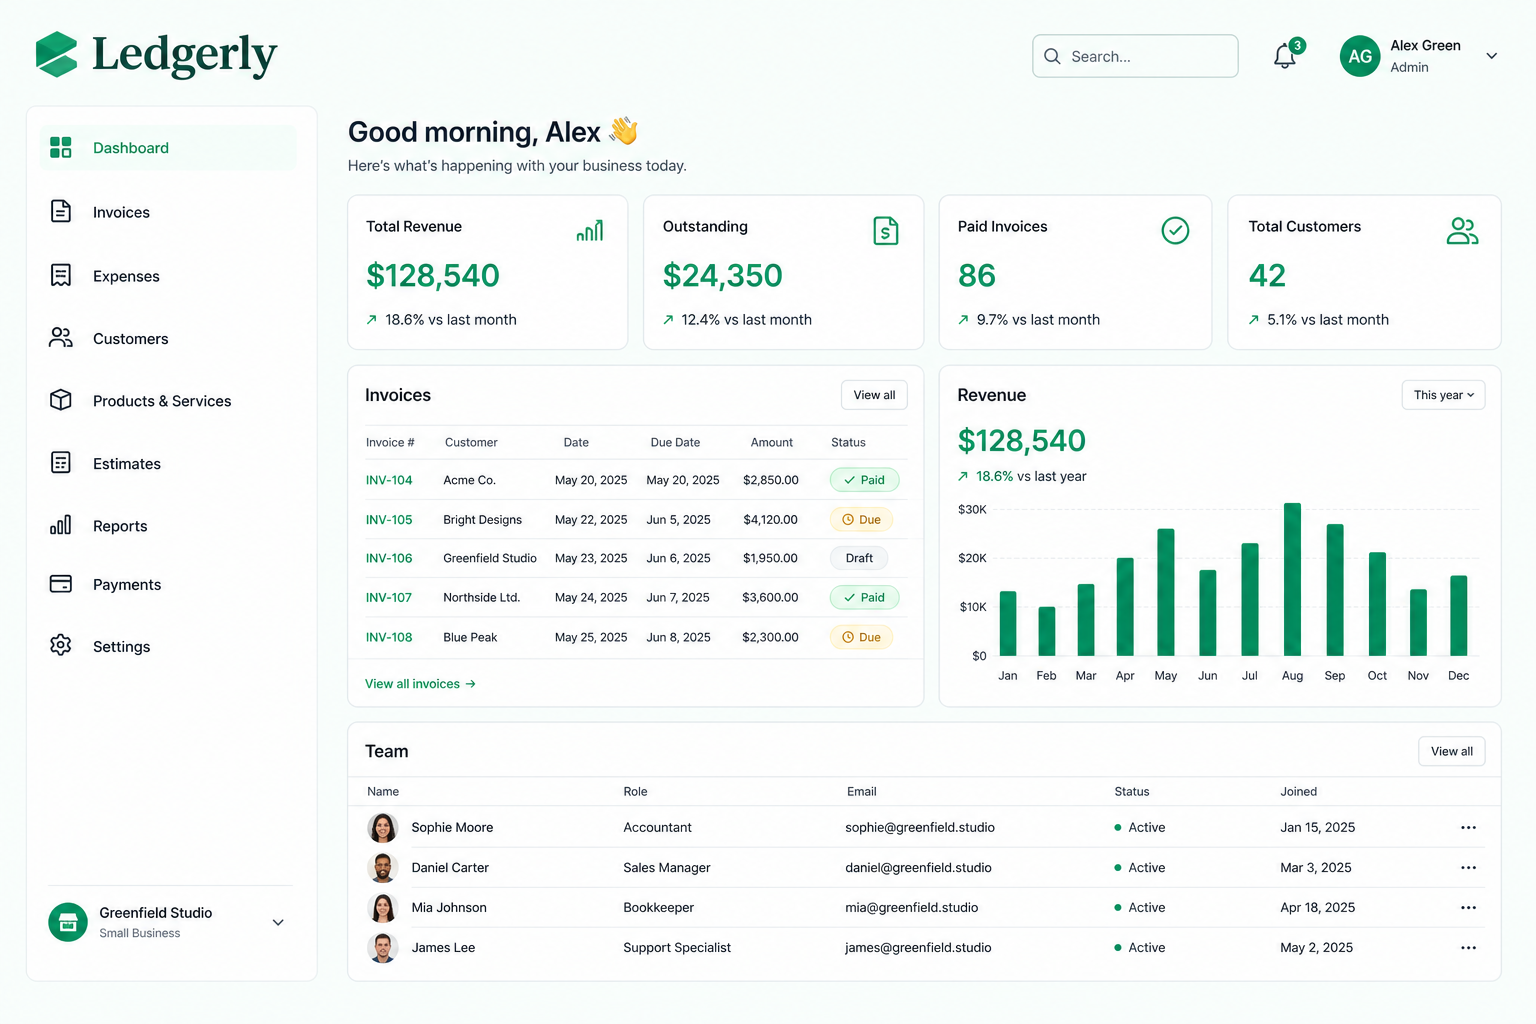The height and width of the screenshot is (1024, 1536).
Task: Click the Dashboard grid icon
Action: pyautogui.click(x=61, y=148)
